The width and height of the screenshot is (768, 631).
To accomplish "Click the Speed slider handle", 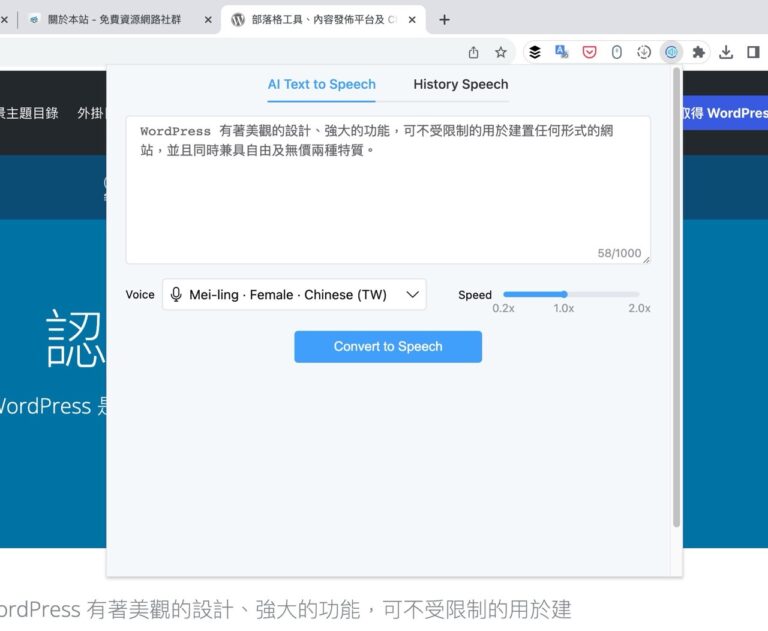I will [564, 294].
